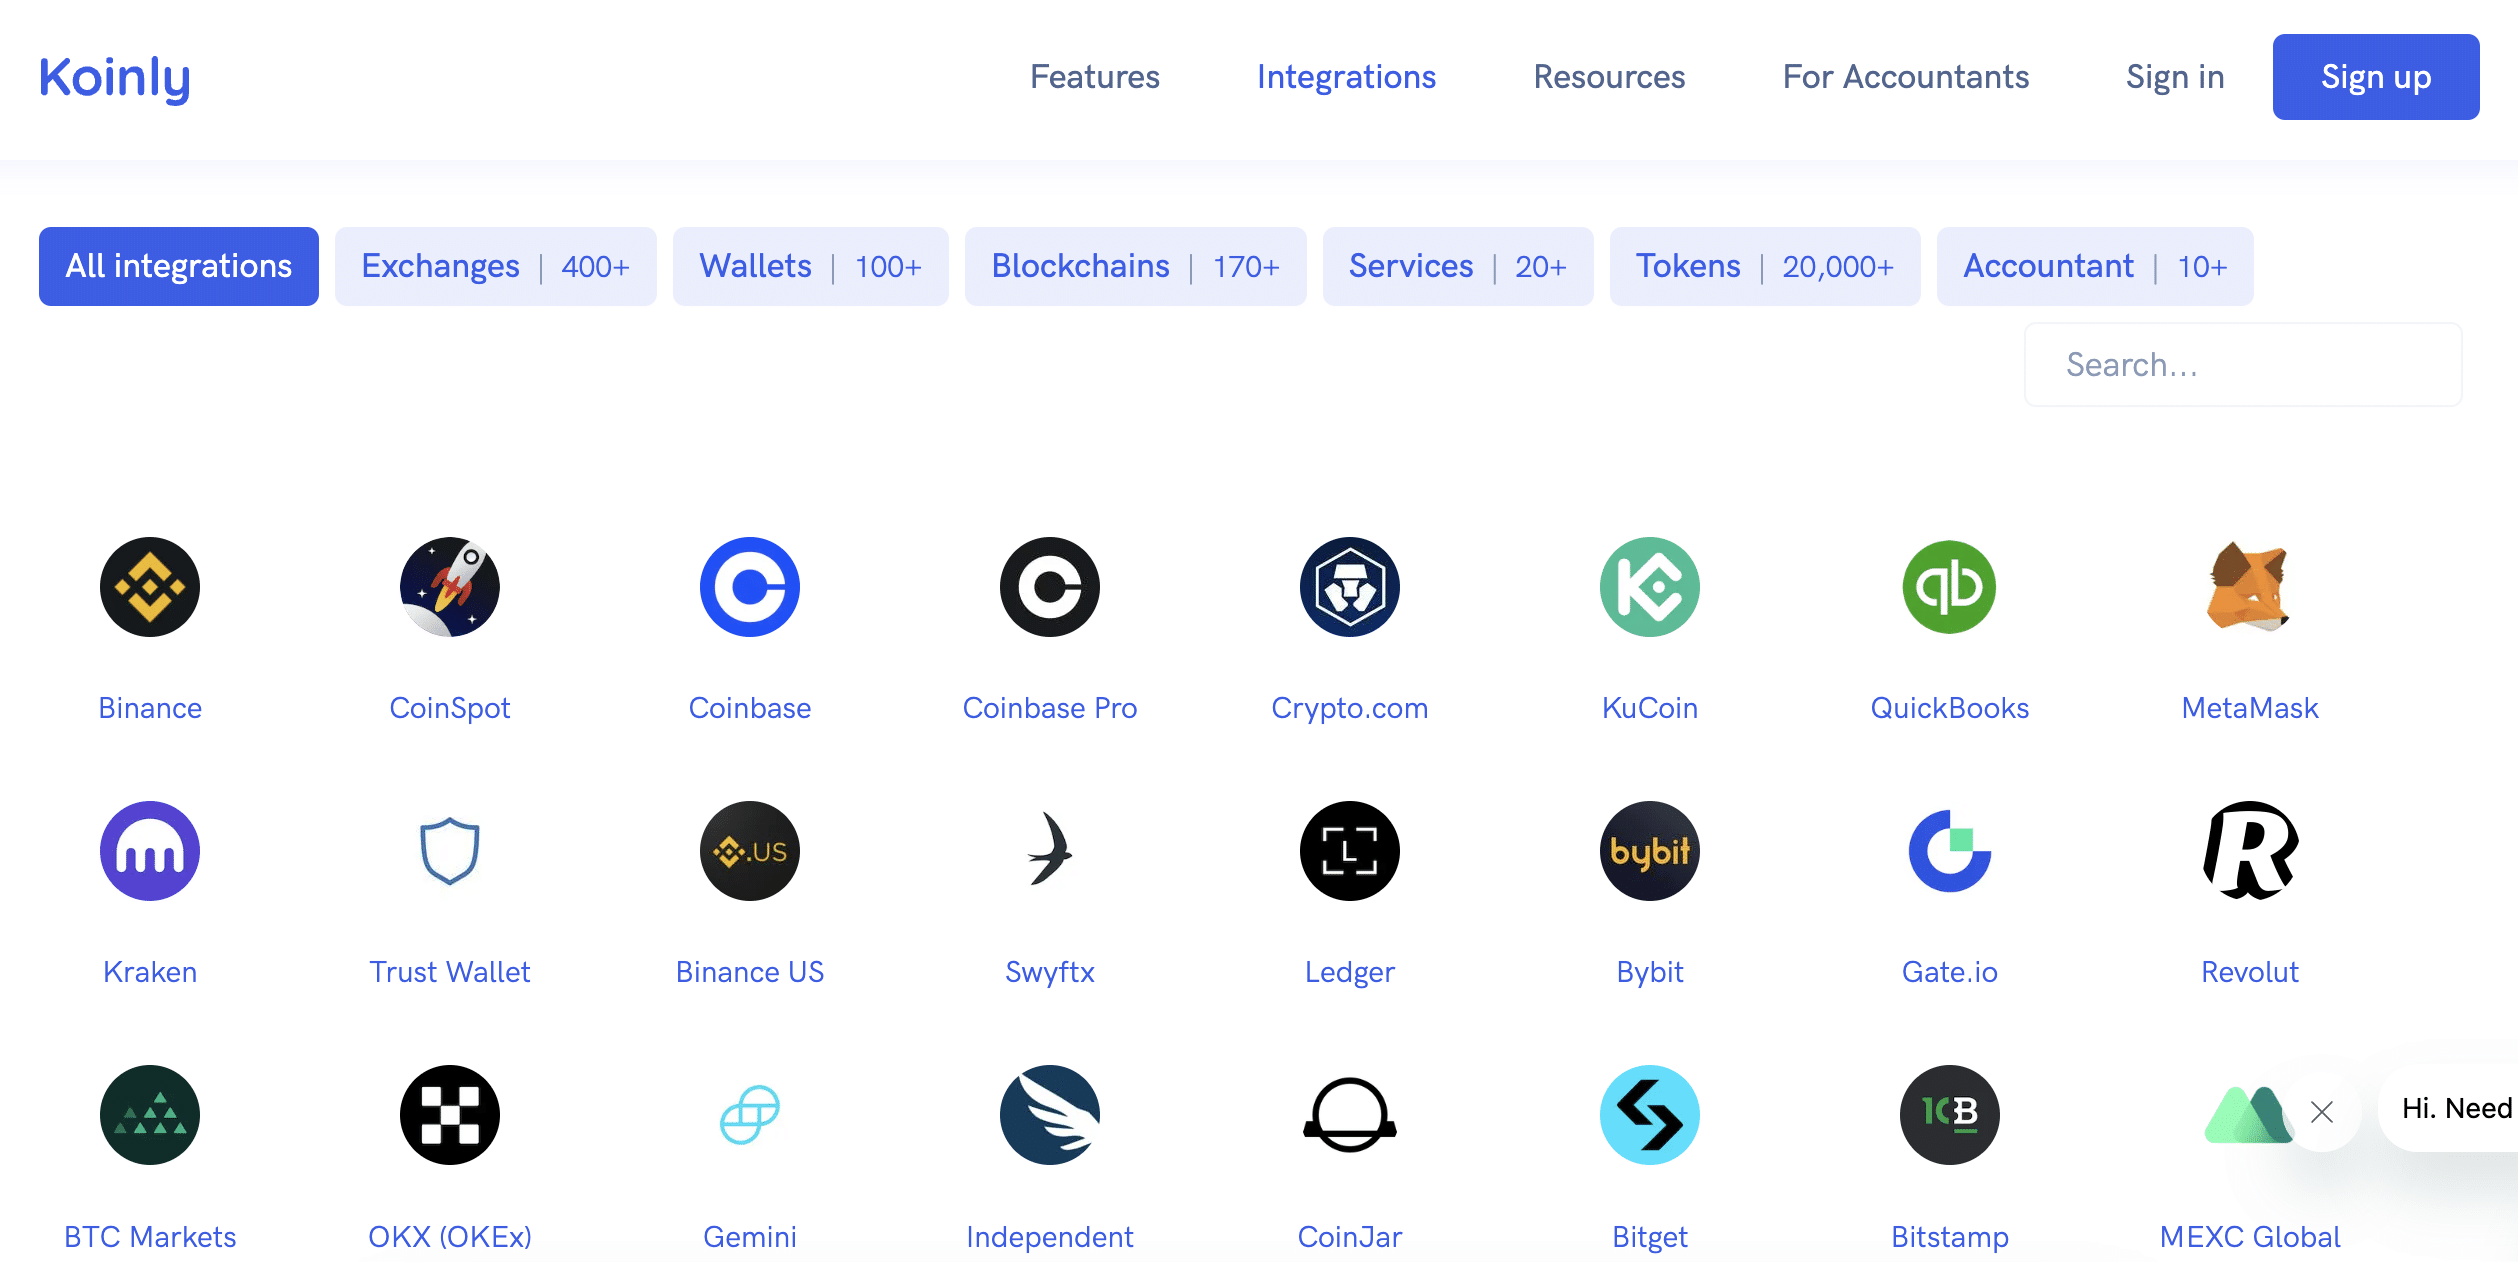The width and height of the screenshot is (2518, 1262).
Task: Open the MEXC Global mountain icon
Action: pyautogui.click(x=2248, y=1115)
